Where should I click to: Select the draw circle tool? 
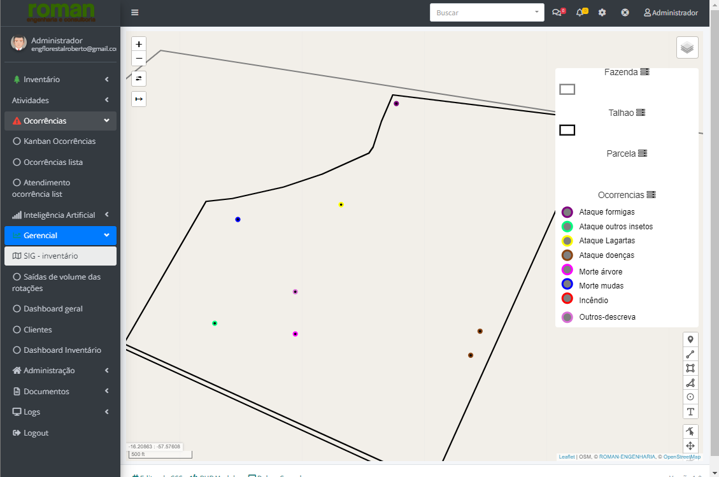690,397
